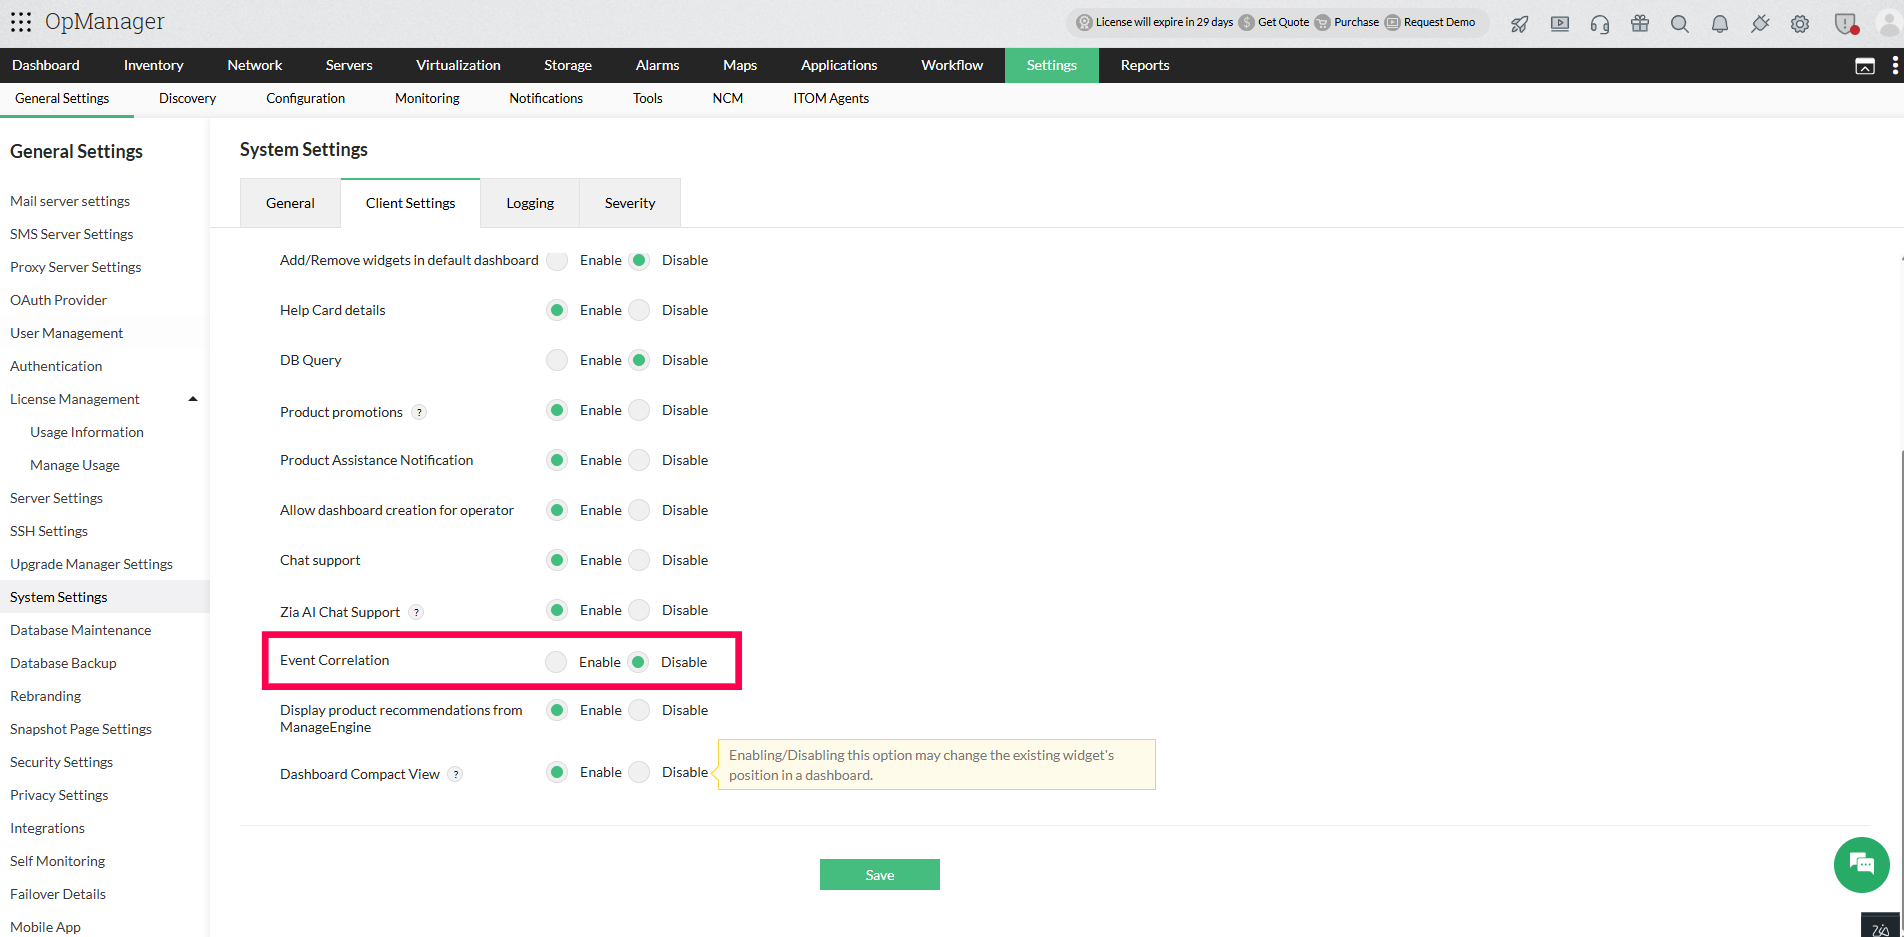Disable Product Assistance Notification

pos(639,460)
